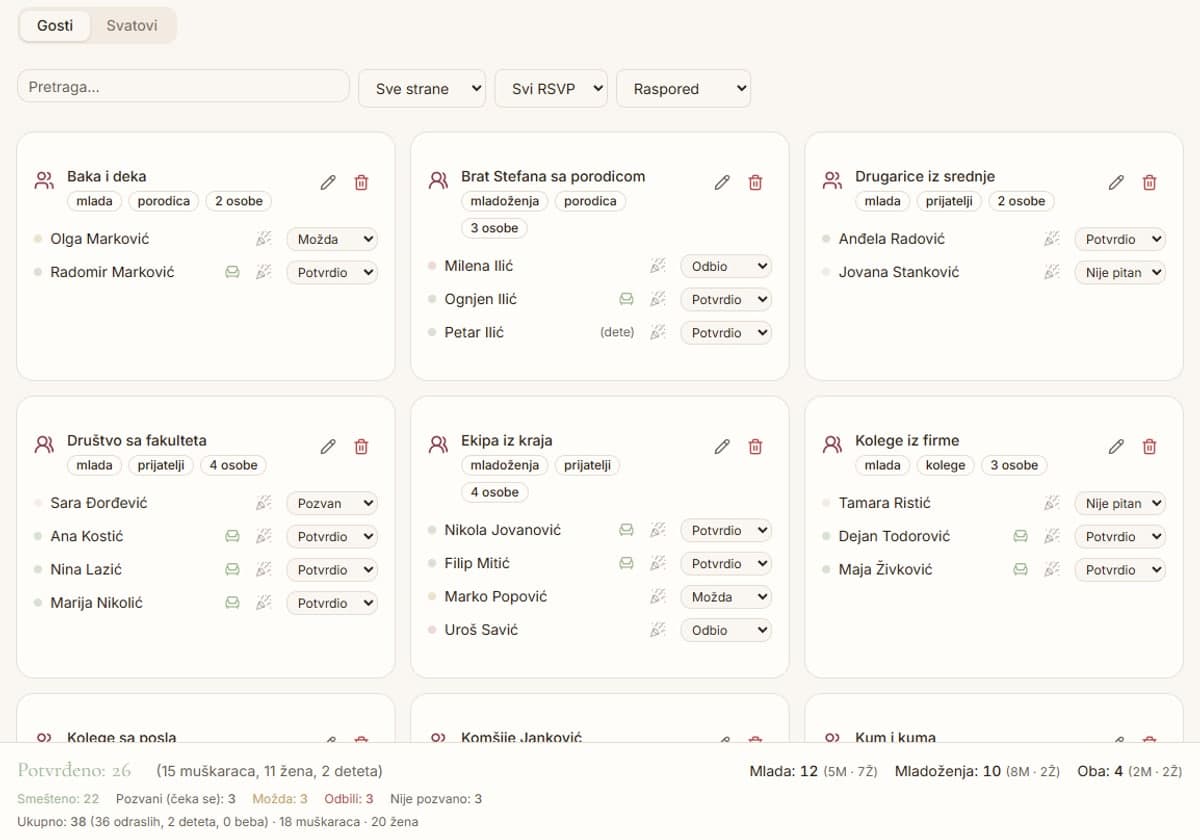Select guest name Filip Mitić

[x=477, y=563]
